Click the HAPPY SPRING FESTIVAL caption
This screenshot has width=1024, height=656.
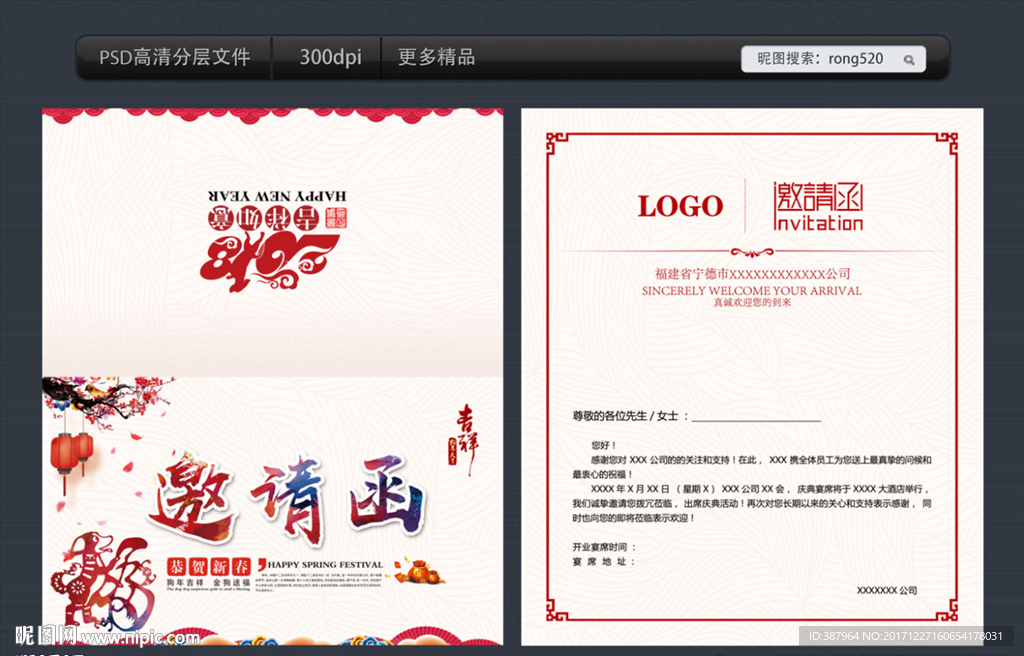325,565
